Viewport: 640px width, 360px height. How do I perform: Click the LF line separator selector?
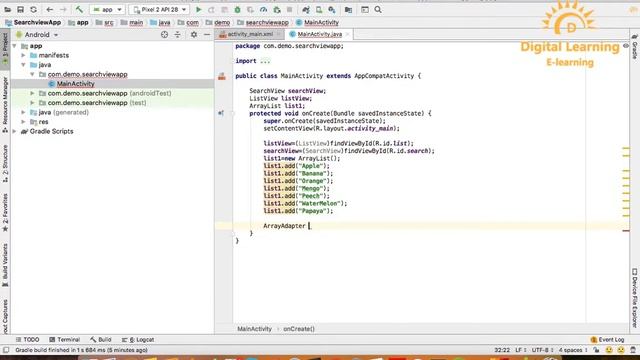click(520, 350)
